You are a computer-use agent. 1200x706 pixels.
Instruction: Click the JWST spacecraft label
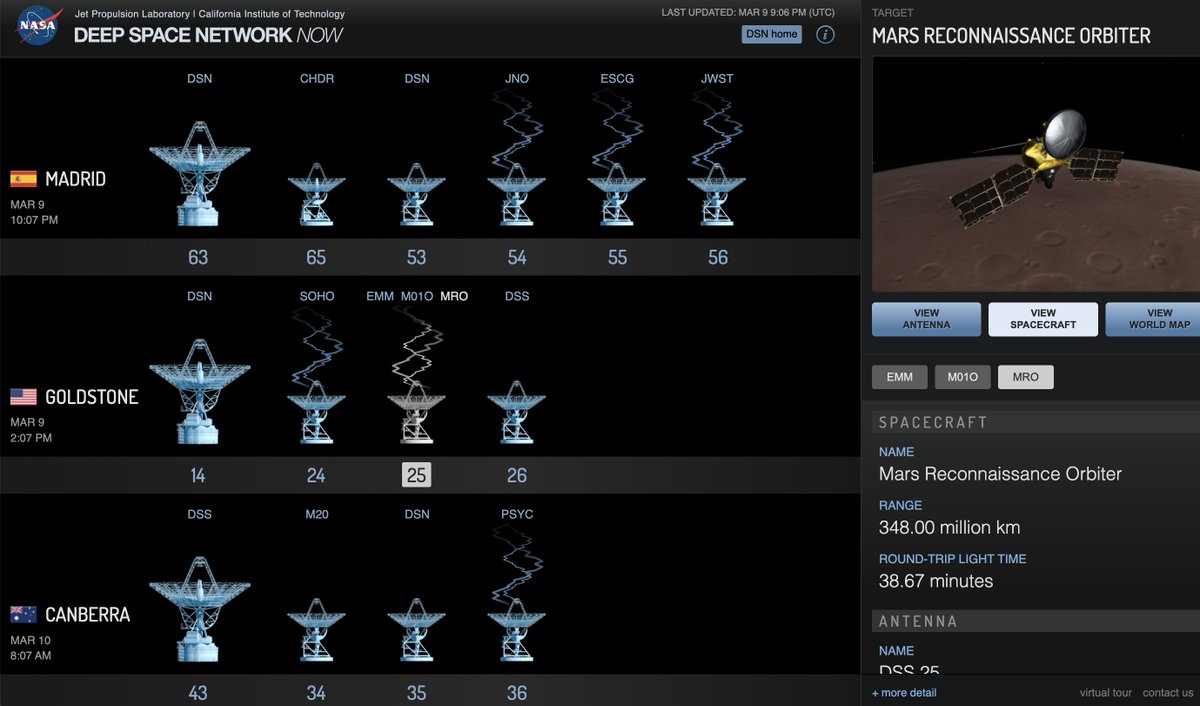pyautogui.click(x=717, y=78)
